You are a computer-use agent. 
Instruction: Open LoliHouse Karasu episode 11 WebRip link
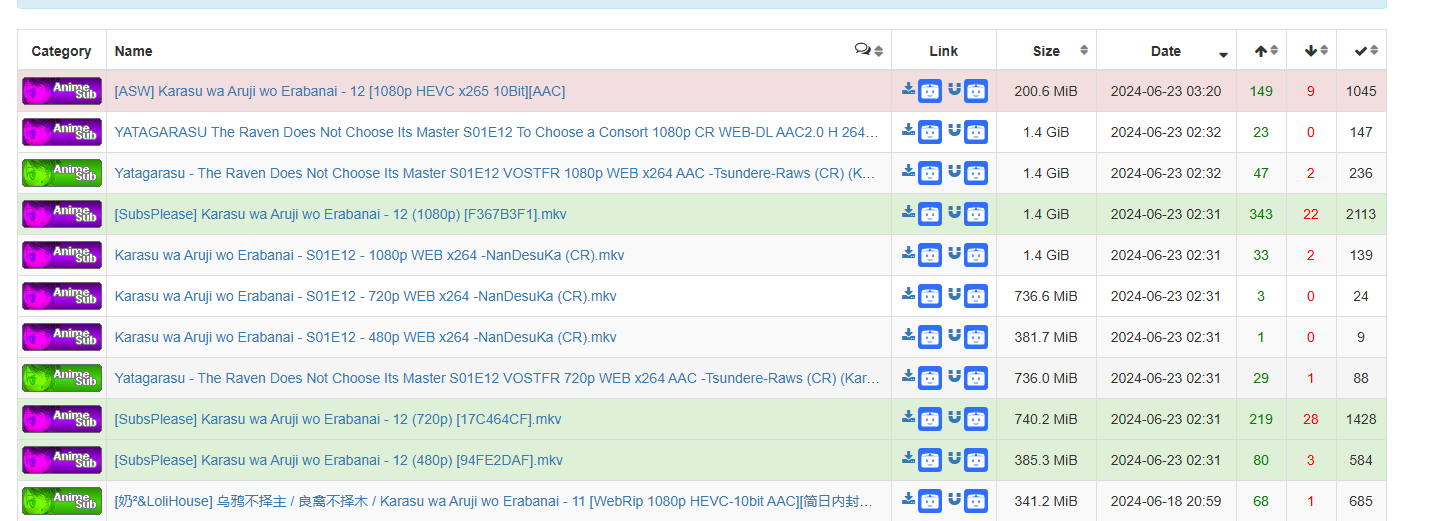(495, 501)
